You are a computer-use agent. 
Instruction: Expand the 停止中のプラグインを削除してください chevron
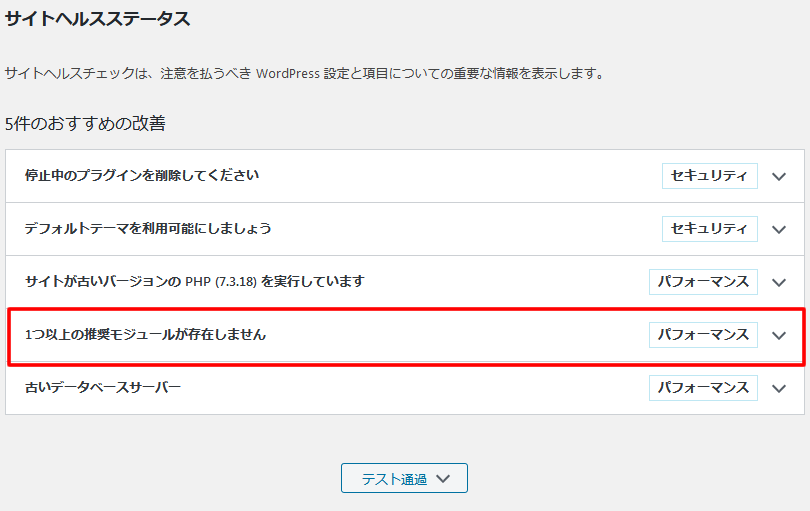click(x=779, y=177)
